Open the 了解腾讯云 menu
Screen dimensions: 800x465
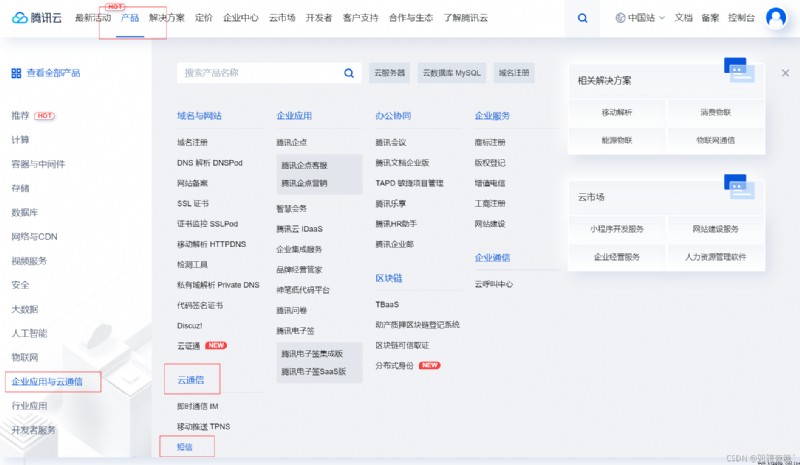coord(465,18)
